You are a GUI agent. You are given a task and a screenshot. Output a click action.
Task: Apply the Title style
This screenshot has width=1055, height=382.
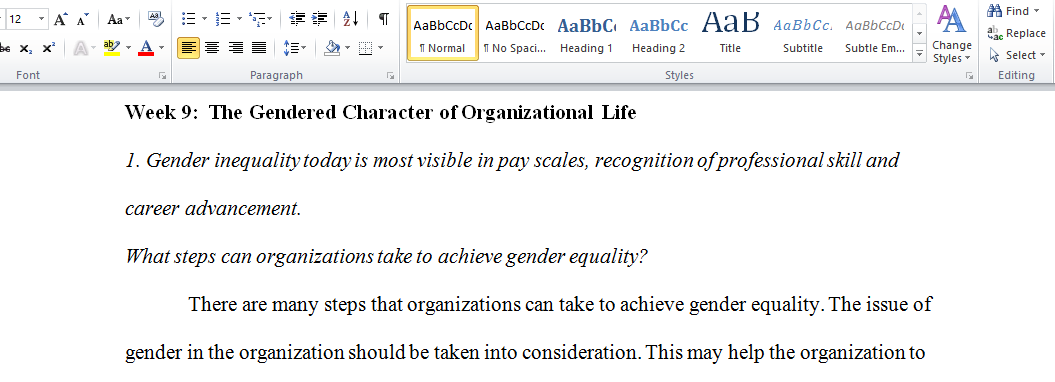pos(730,33)
